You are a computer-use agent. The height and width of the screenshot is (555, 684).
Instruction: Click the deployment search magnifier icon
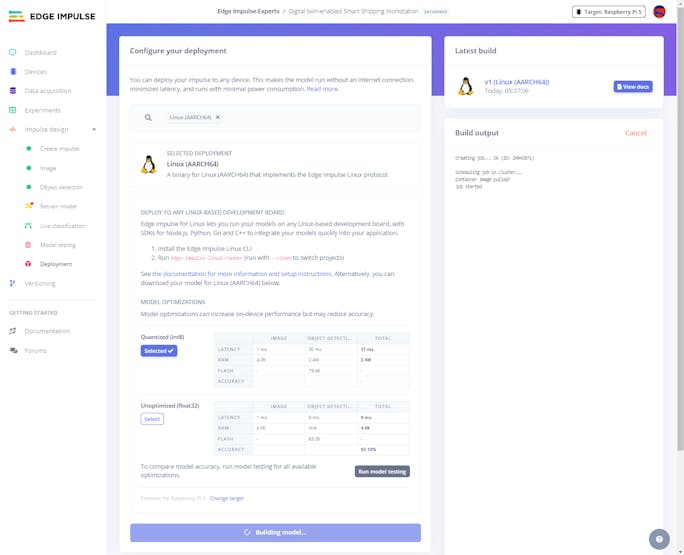tap(148, 117)
